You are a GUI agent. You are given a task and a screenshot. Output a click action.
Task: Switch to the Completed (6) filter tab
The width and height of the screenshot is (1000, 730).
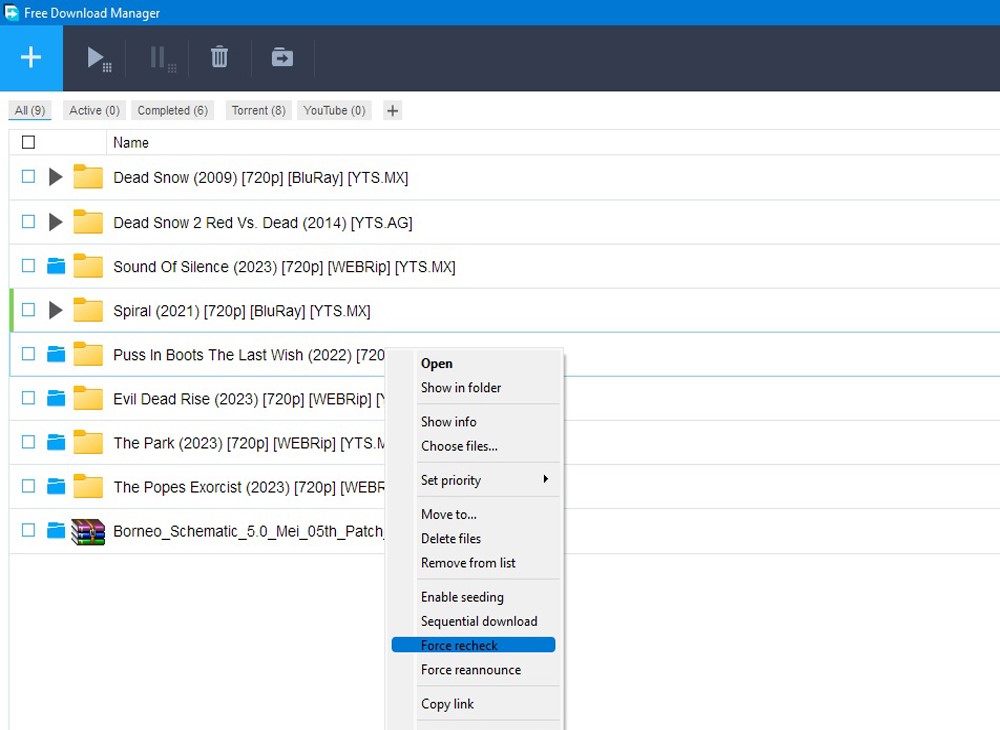click(x=173, y=110)
